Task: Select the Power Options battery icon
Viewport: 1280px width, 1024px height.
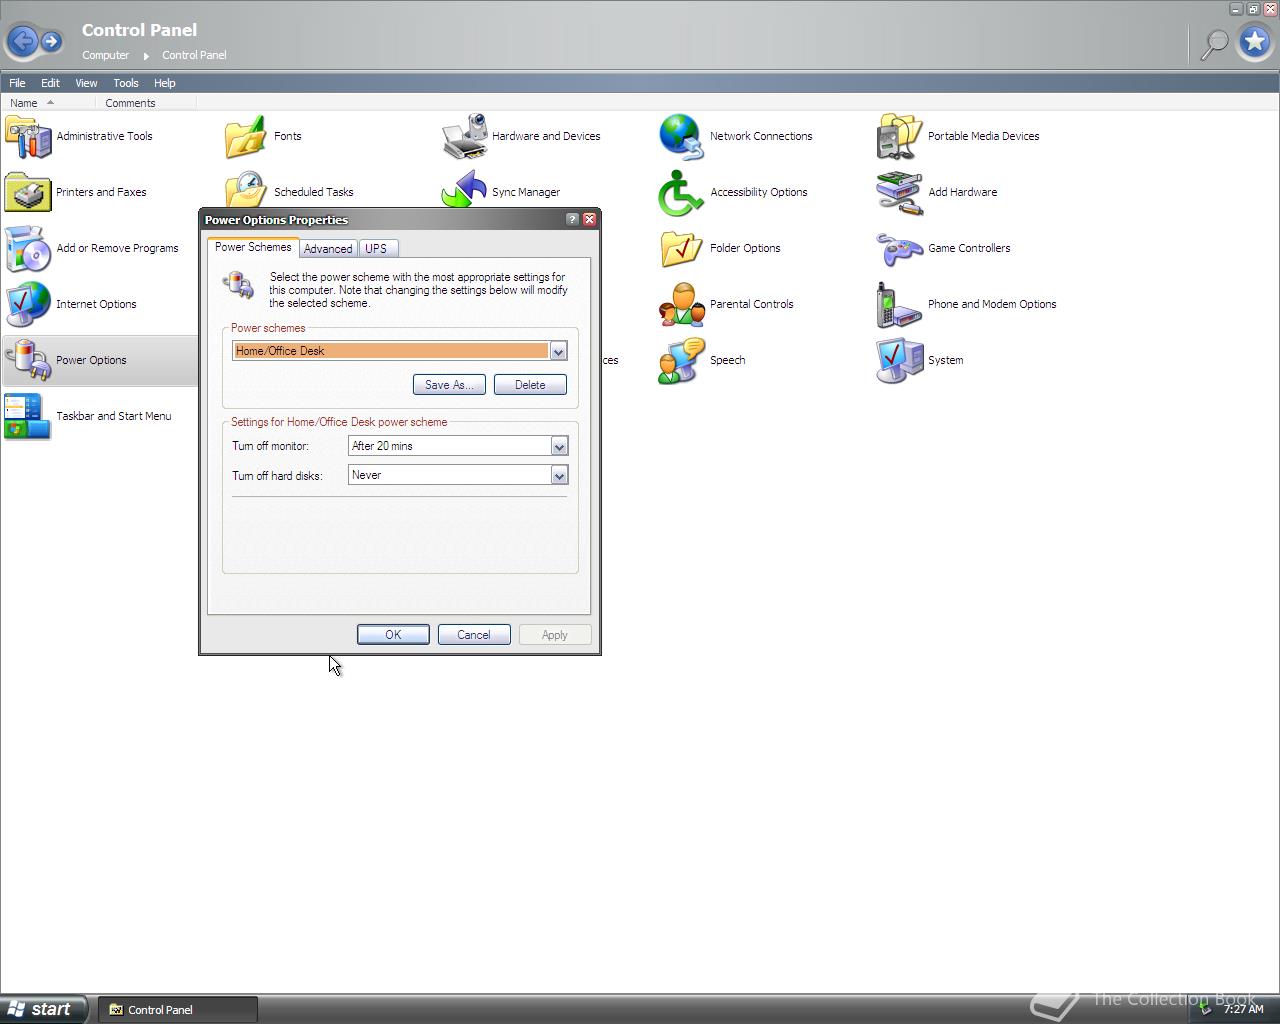Action: (28, 361)
